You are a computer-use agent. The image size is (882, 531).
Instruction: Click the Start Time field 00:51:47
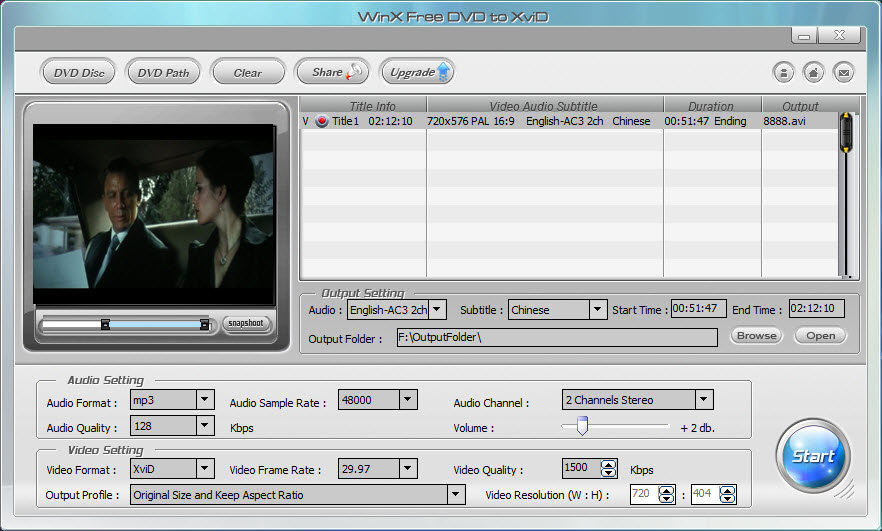click(x=699, y=308)
